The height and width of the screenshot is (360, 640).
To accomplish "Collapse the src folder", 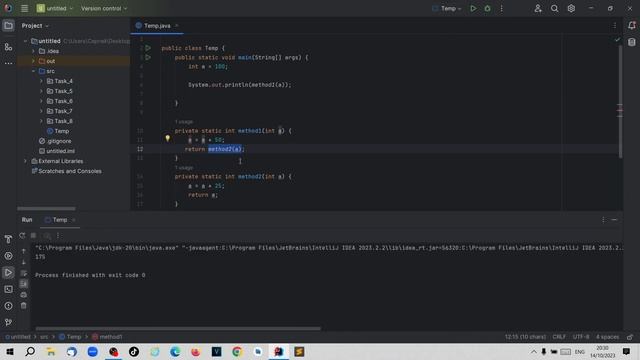I will pos(33,71).
